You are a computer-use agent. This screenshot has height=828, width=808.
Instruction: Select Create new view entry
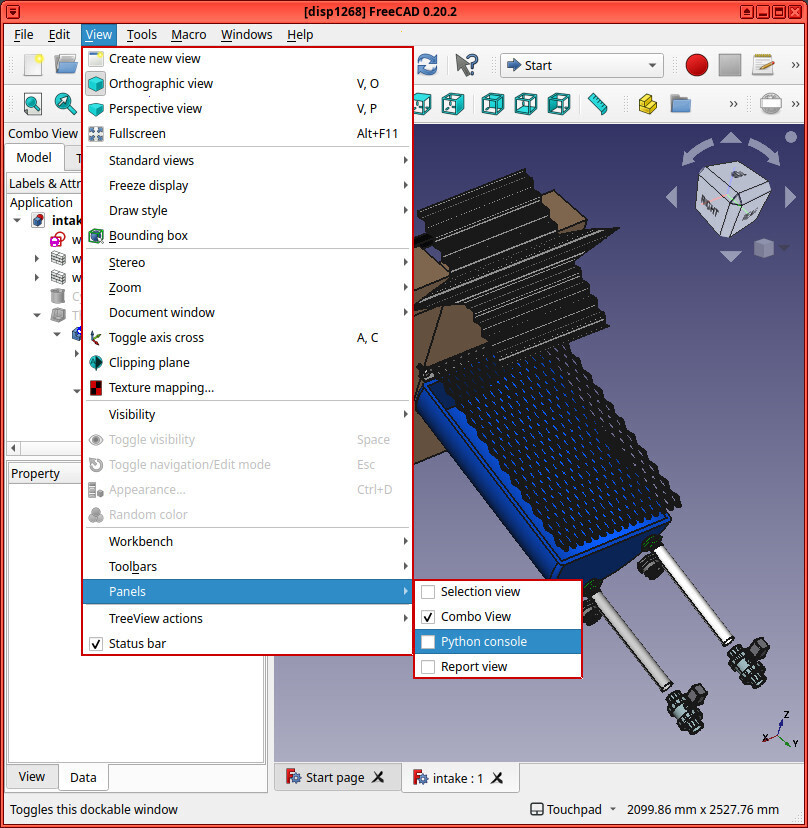click(x=247, y=59)
